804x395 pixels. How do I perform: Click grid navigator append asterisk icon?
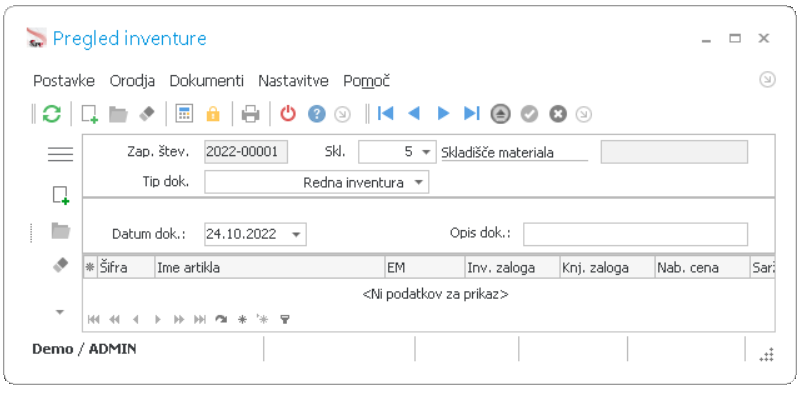tap(242, 320)
